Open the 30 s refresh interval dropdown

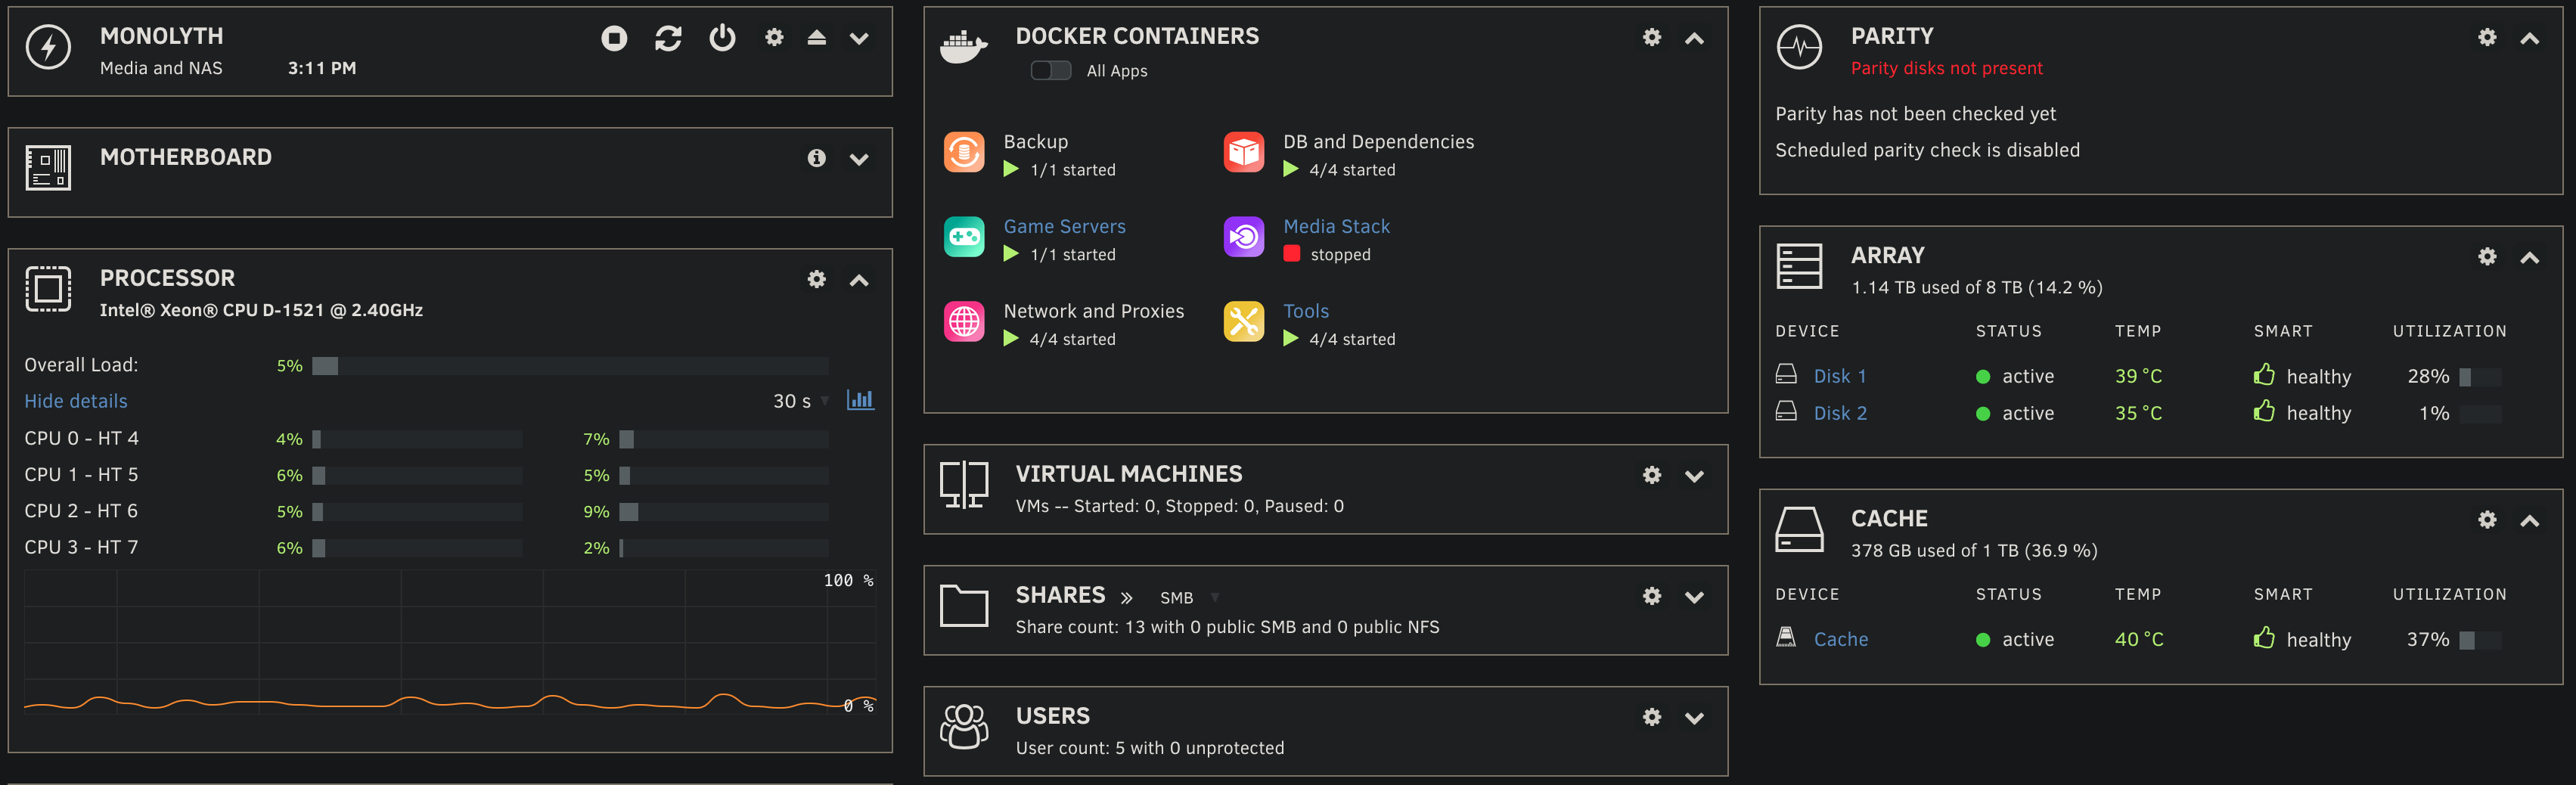pyautogui.click(x=825, y=400)
